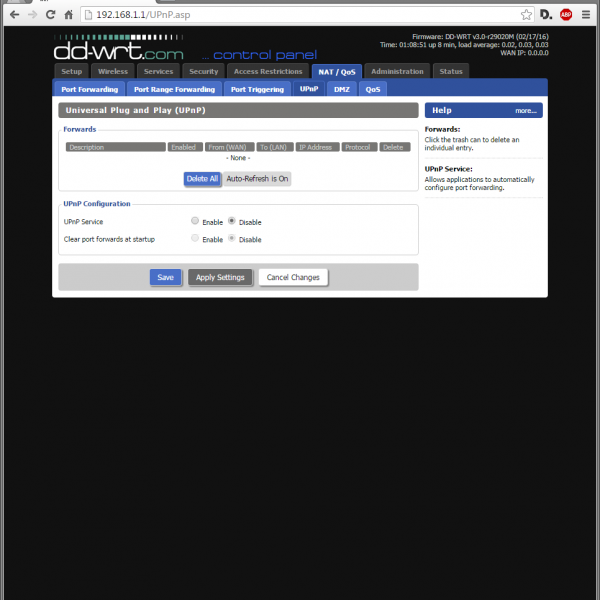Click the browser forward arrow
The height and width of the screenshot is (600, 600).
32,15
